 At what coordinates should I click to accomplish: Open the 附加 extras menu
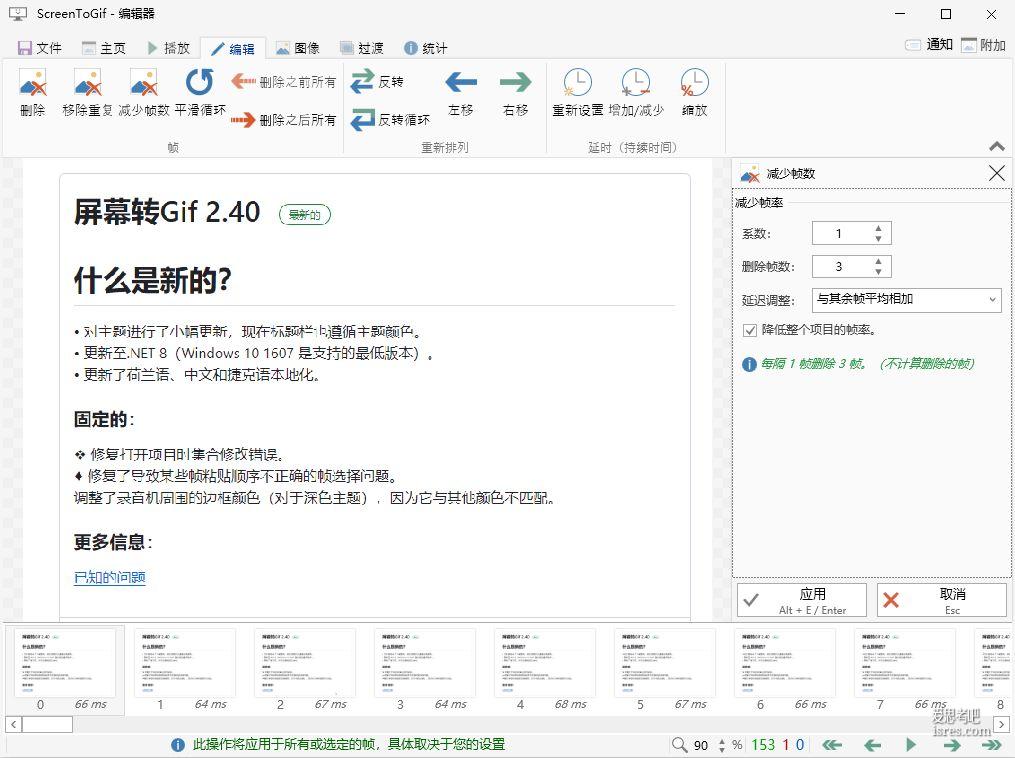(983, 45)
